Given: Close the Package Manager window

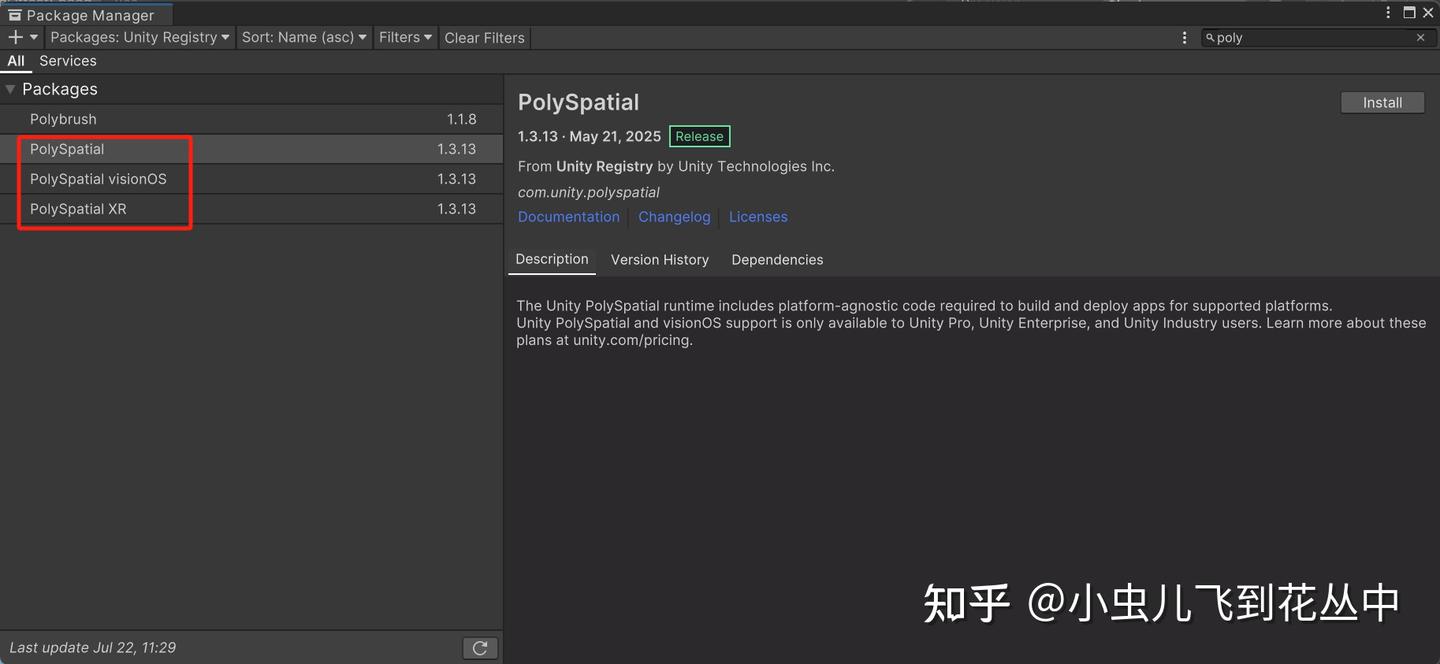Looking at the screenshot, I should tap(1429, 12).
